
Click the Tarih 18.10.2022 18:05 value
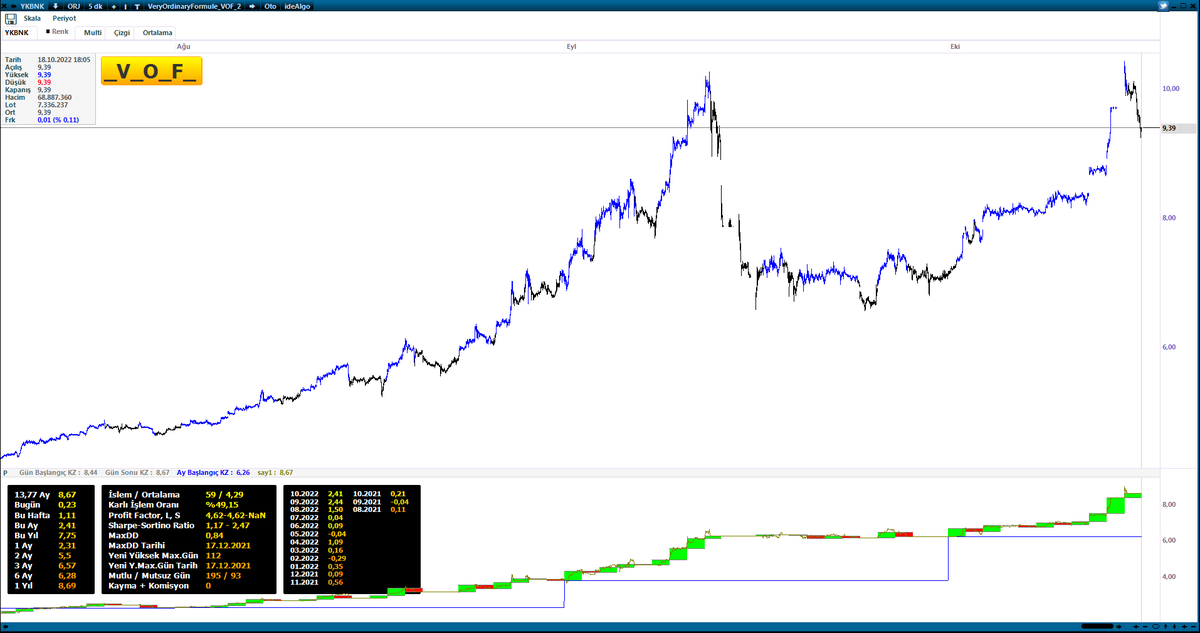pyautogui.click(x=64, y=60)
